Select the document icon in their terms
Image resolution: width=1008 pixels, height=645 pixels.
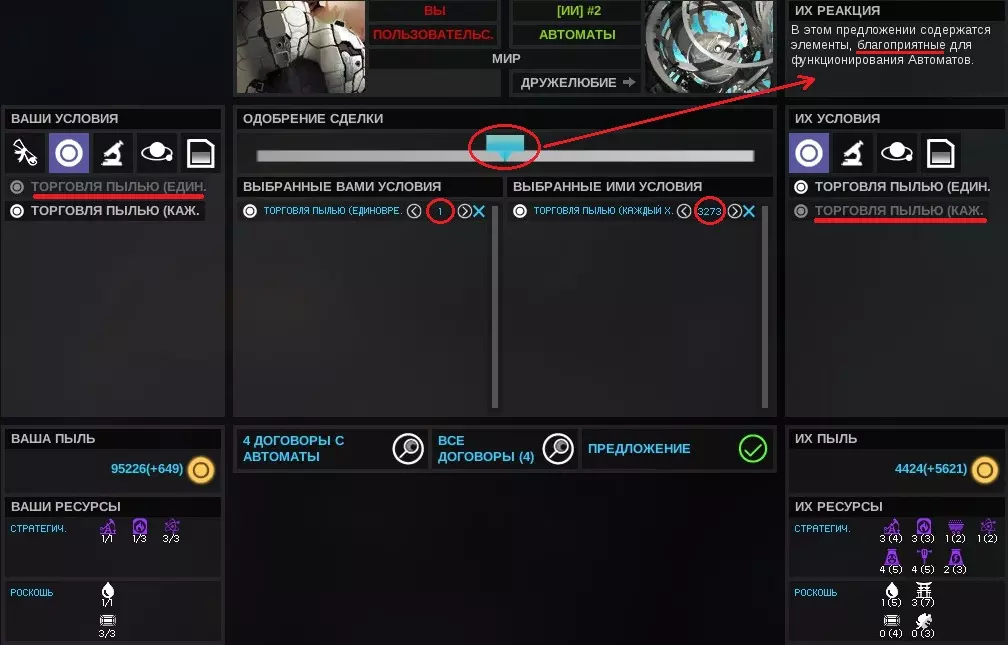click(940, 153)
